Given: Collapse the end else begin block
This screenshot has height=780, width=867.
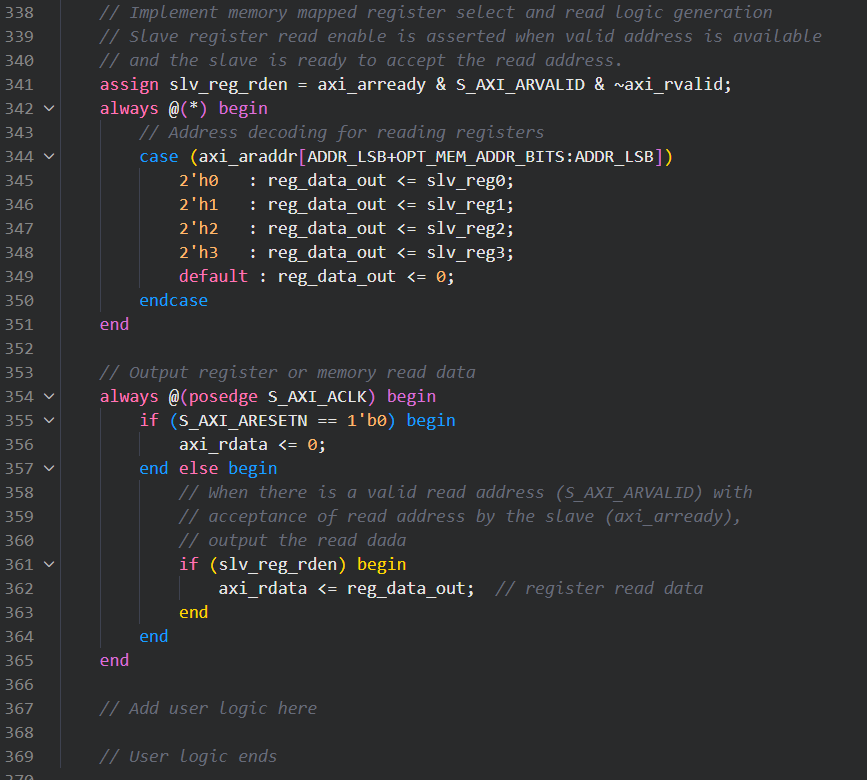Looking at the screenshot, I should point(49,468).
